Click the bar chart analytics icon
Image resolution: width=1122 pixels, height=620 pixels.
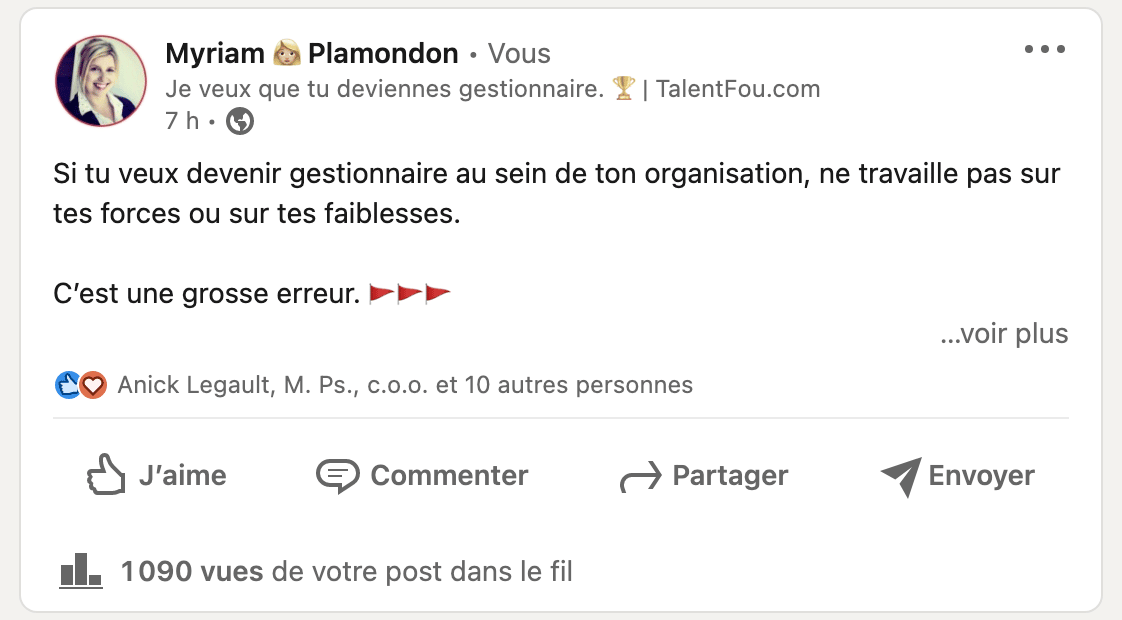point(80,571)
